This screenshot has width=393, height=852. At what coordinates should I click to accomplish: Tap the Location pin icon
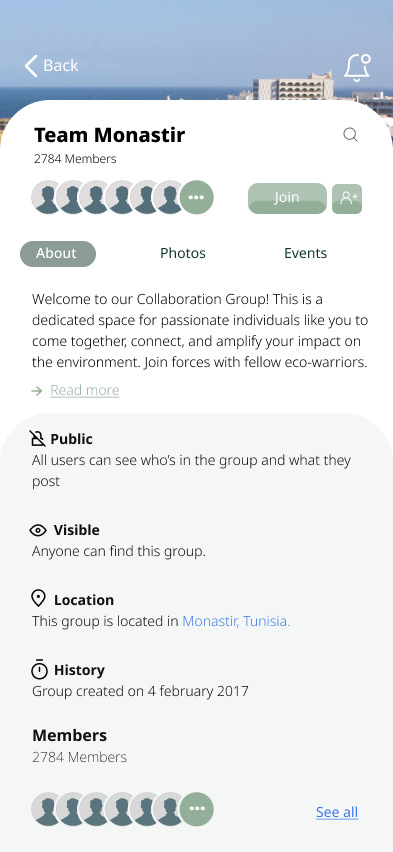tap(38, 599)
